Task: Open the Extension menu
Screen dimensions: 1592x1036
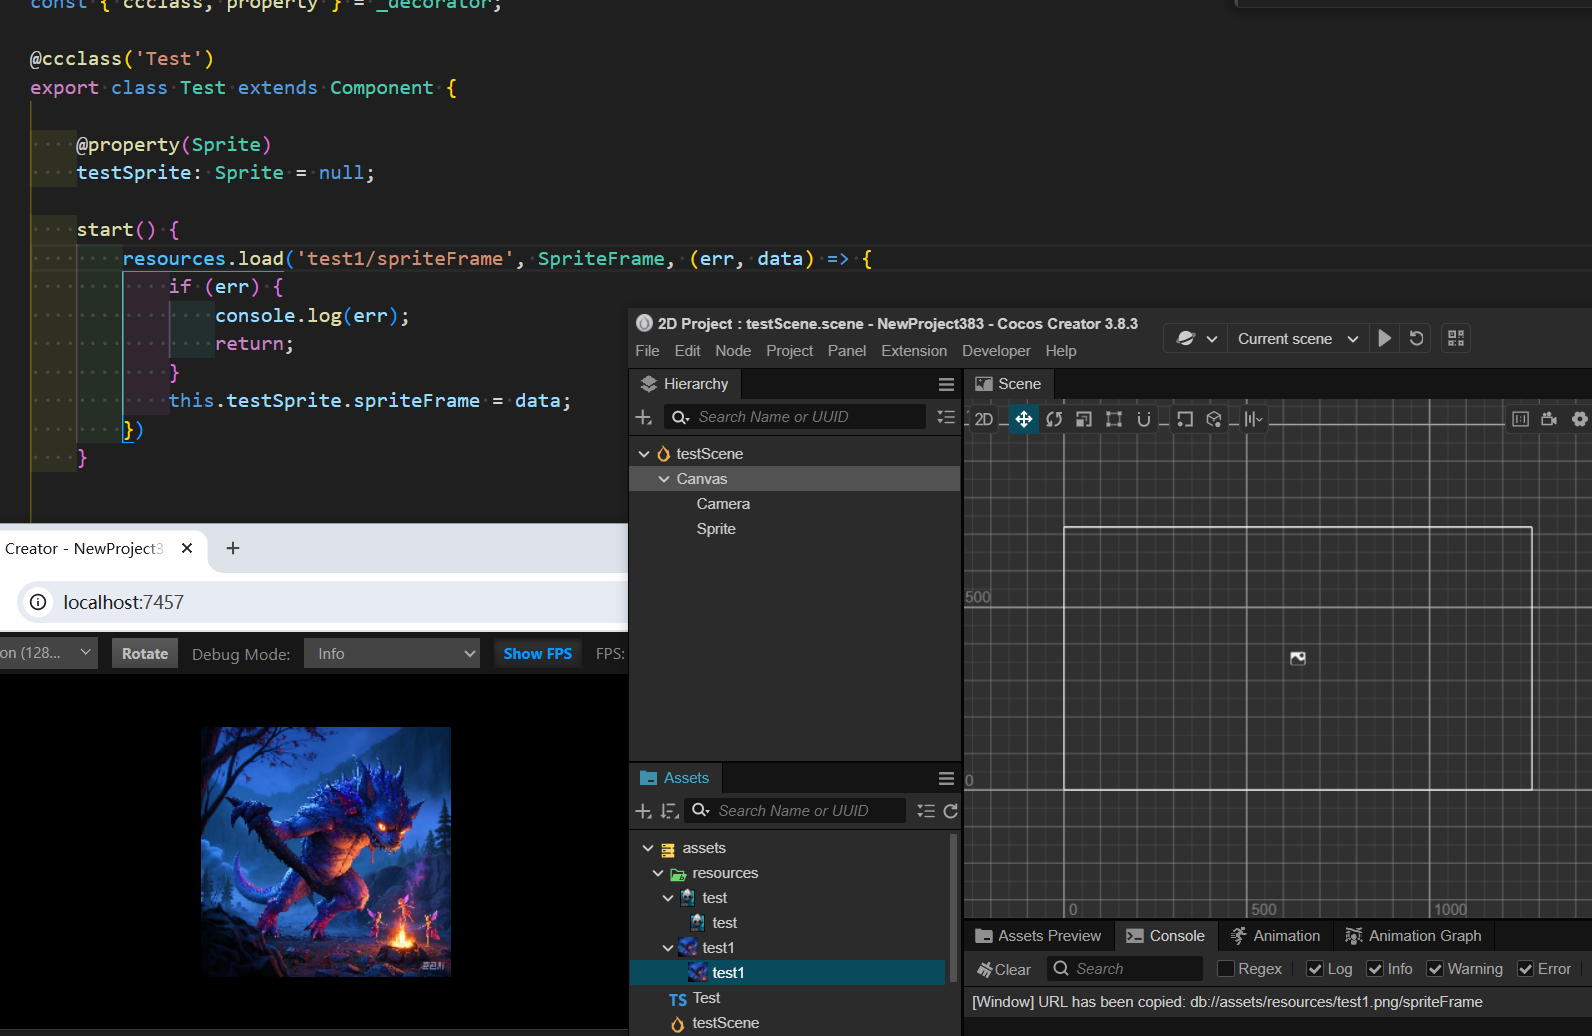Action: pyautogui.click(x=913, y=351)
